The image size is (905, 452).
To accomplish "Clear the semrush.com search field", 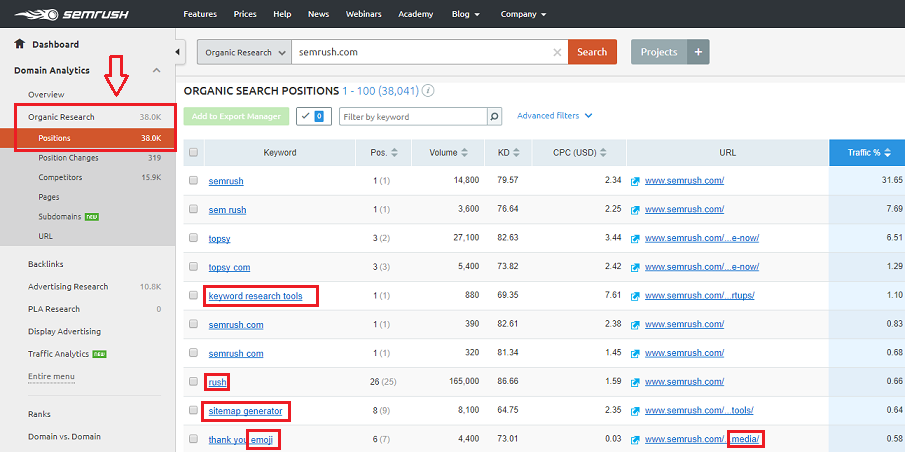I will (557, 52).
